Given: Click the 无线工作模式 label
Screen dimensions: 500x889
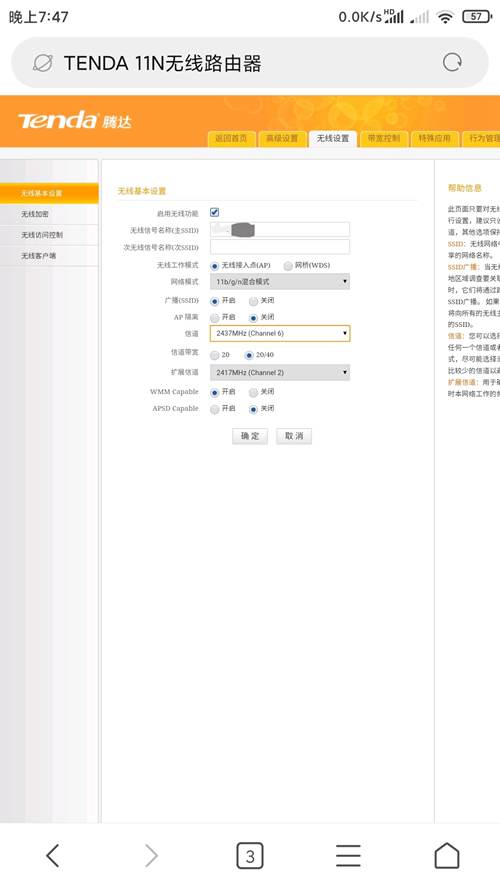Looking at the screenshot, I should tap(177, 265).
